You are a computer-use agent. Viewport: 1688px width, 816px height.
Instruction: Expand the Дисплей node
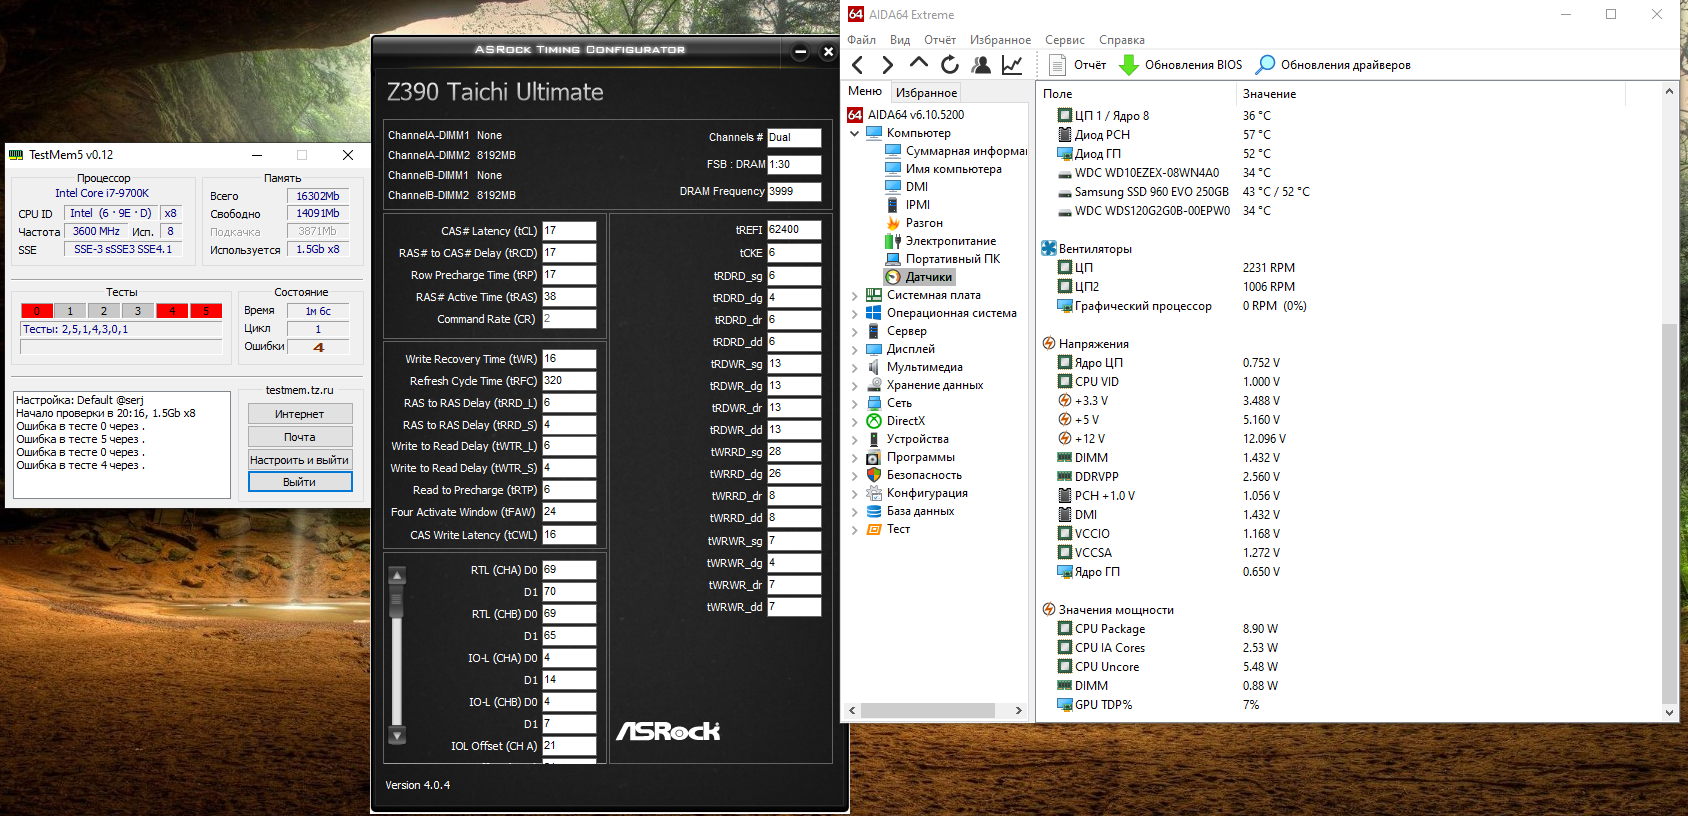(x=855, y=349)
